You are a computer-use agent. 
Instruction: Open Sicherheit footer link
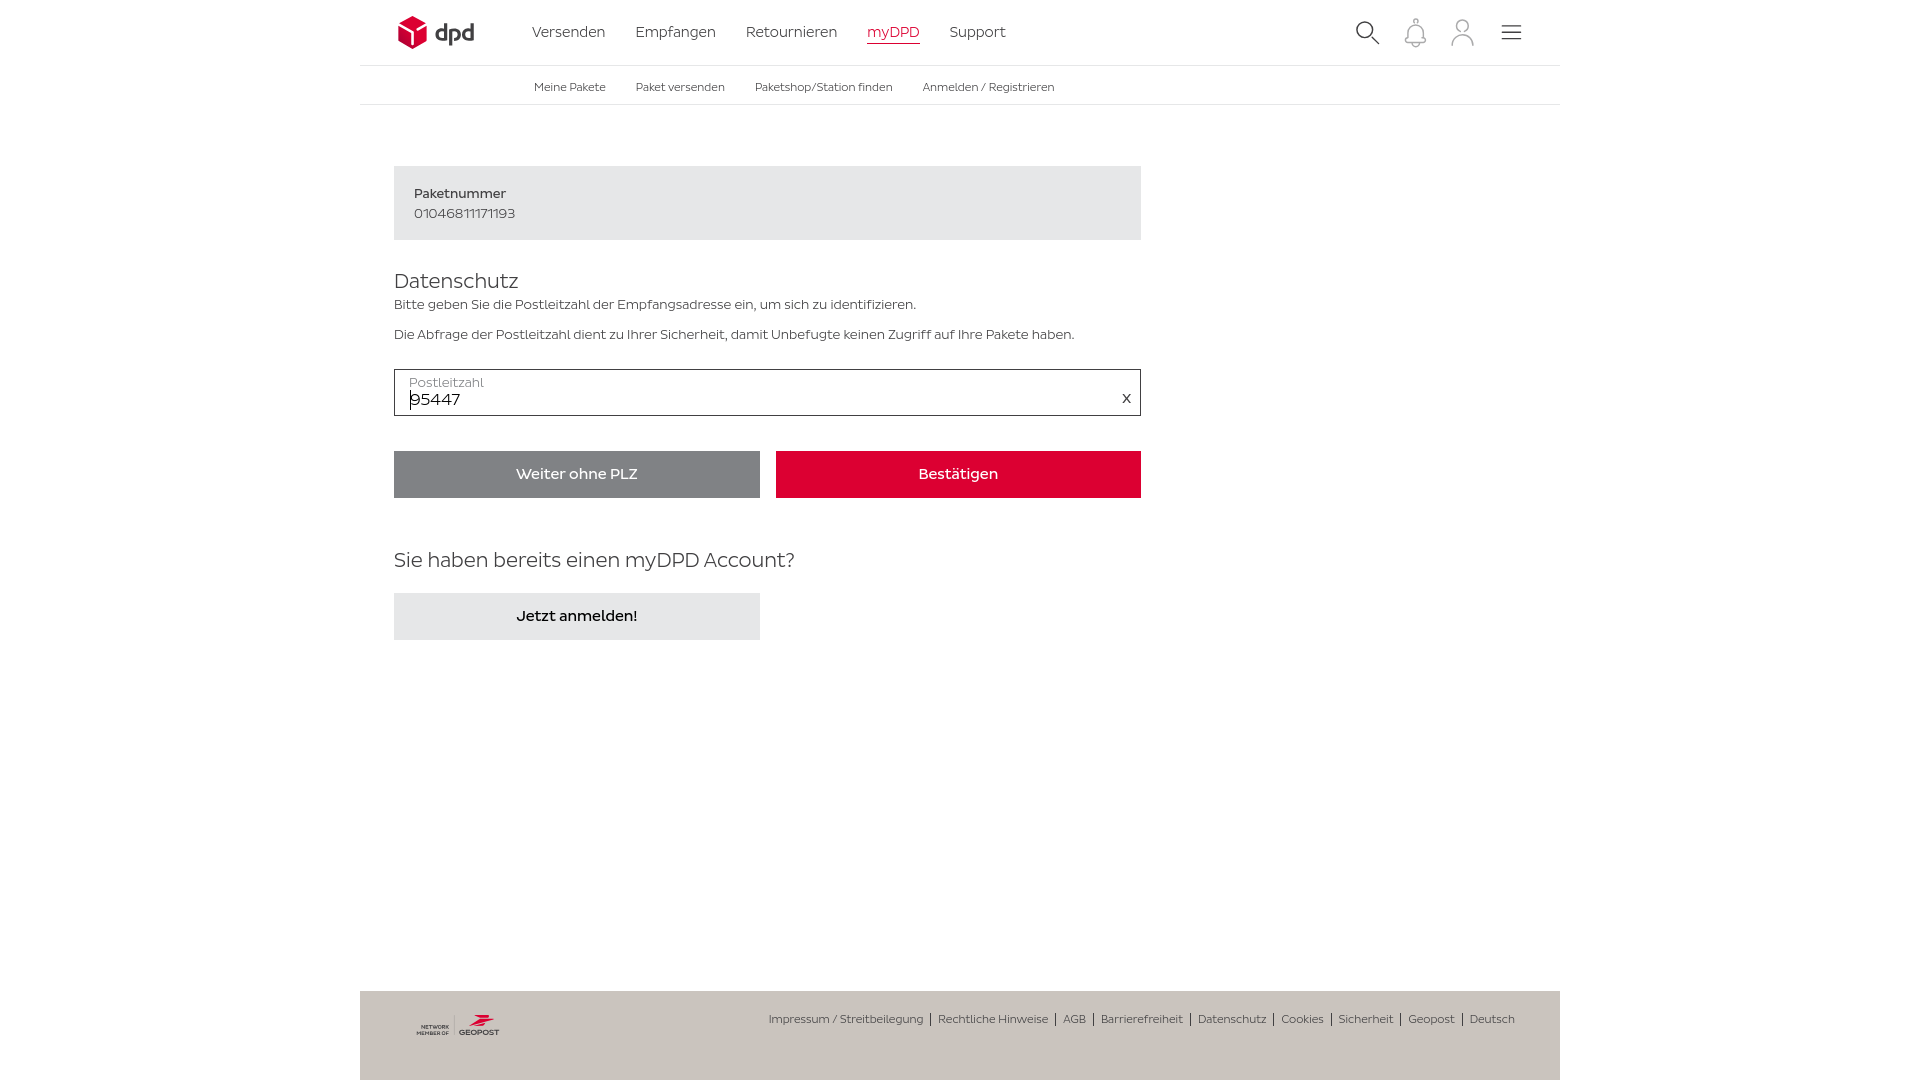tap(1365, 1019)
